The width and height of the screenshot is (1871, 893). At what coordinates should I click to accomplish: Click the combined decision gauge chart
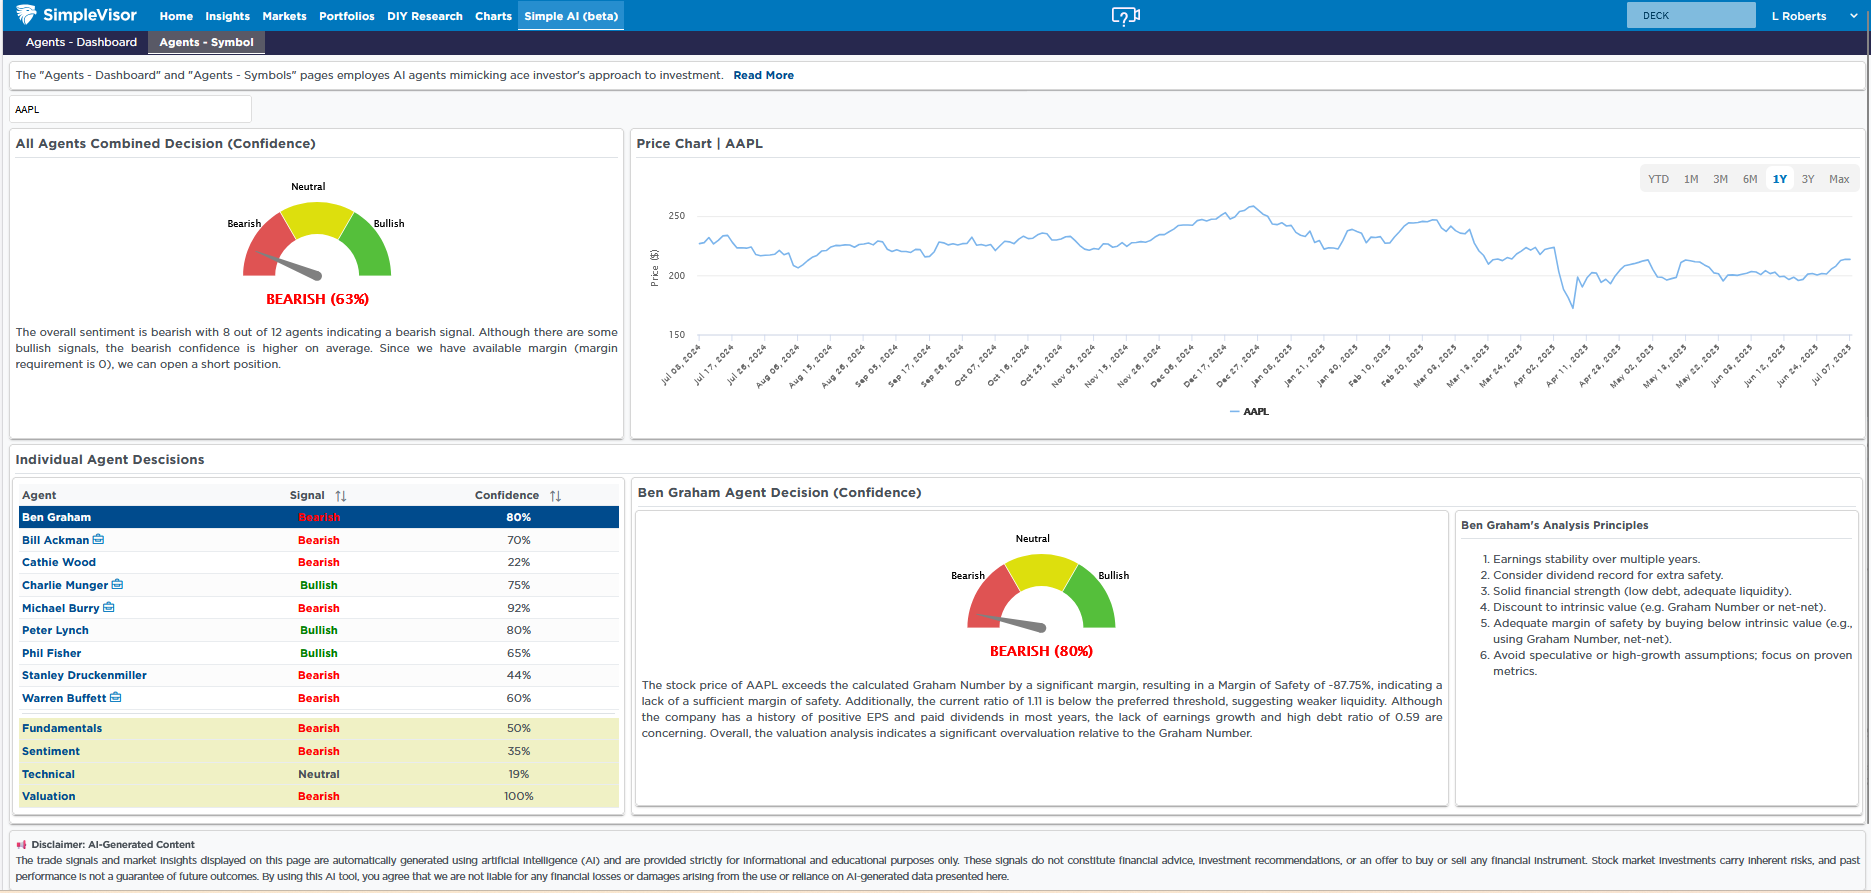[x=317, y=240]
